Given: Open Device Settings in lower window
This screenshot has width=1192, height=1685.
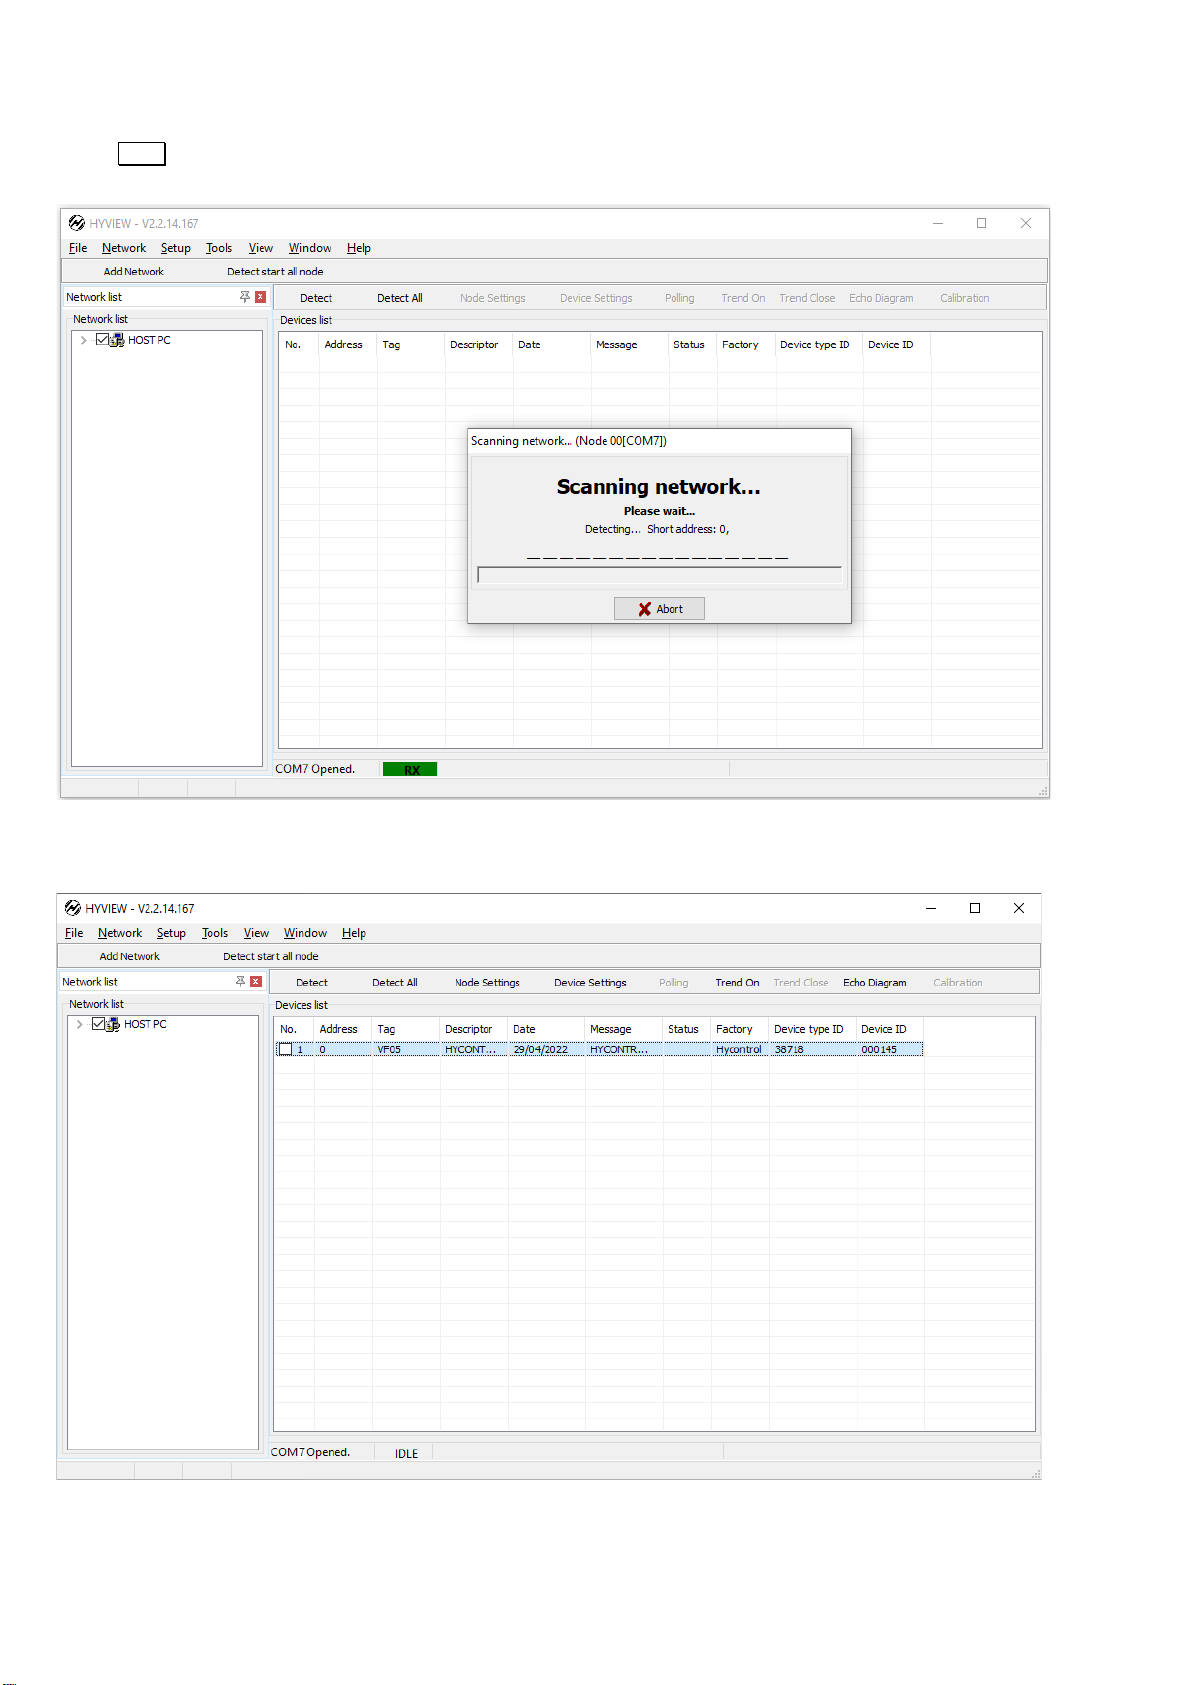Looking at the screenshot, I should click(590, 983).
